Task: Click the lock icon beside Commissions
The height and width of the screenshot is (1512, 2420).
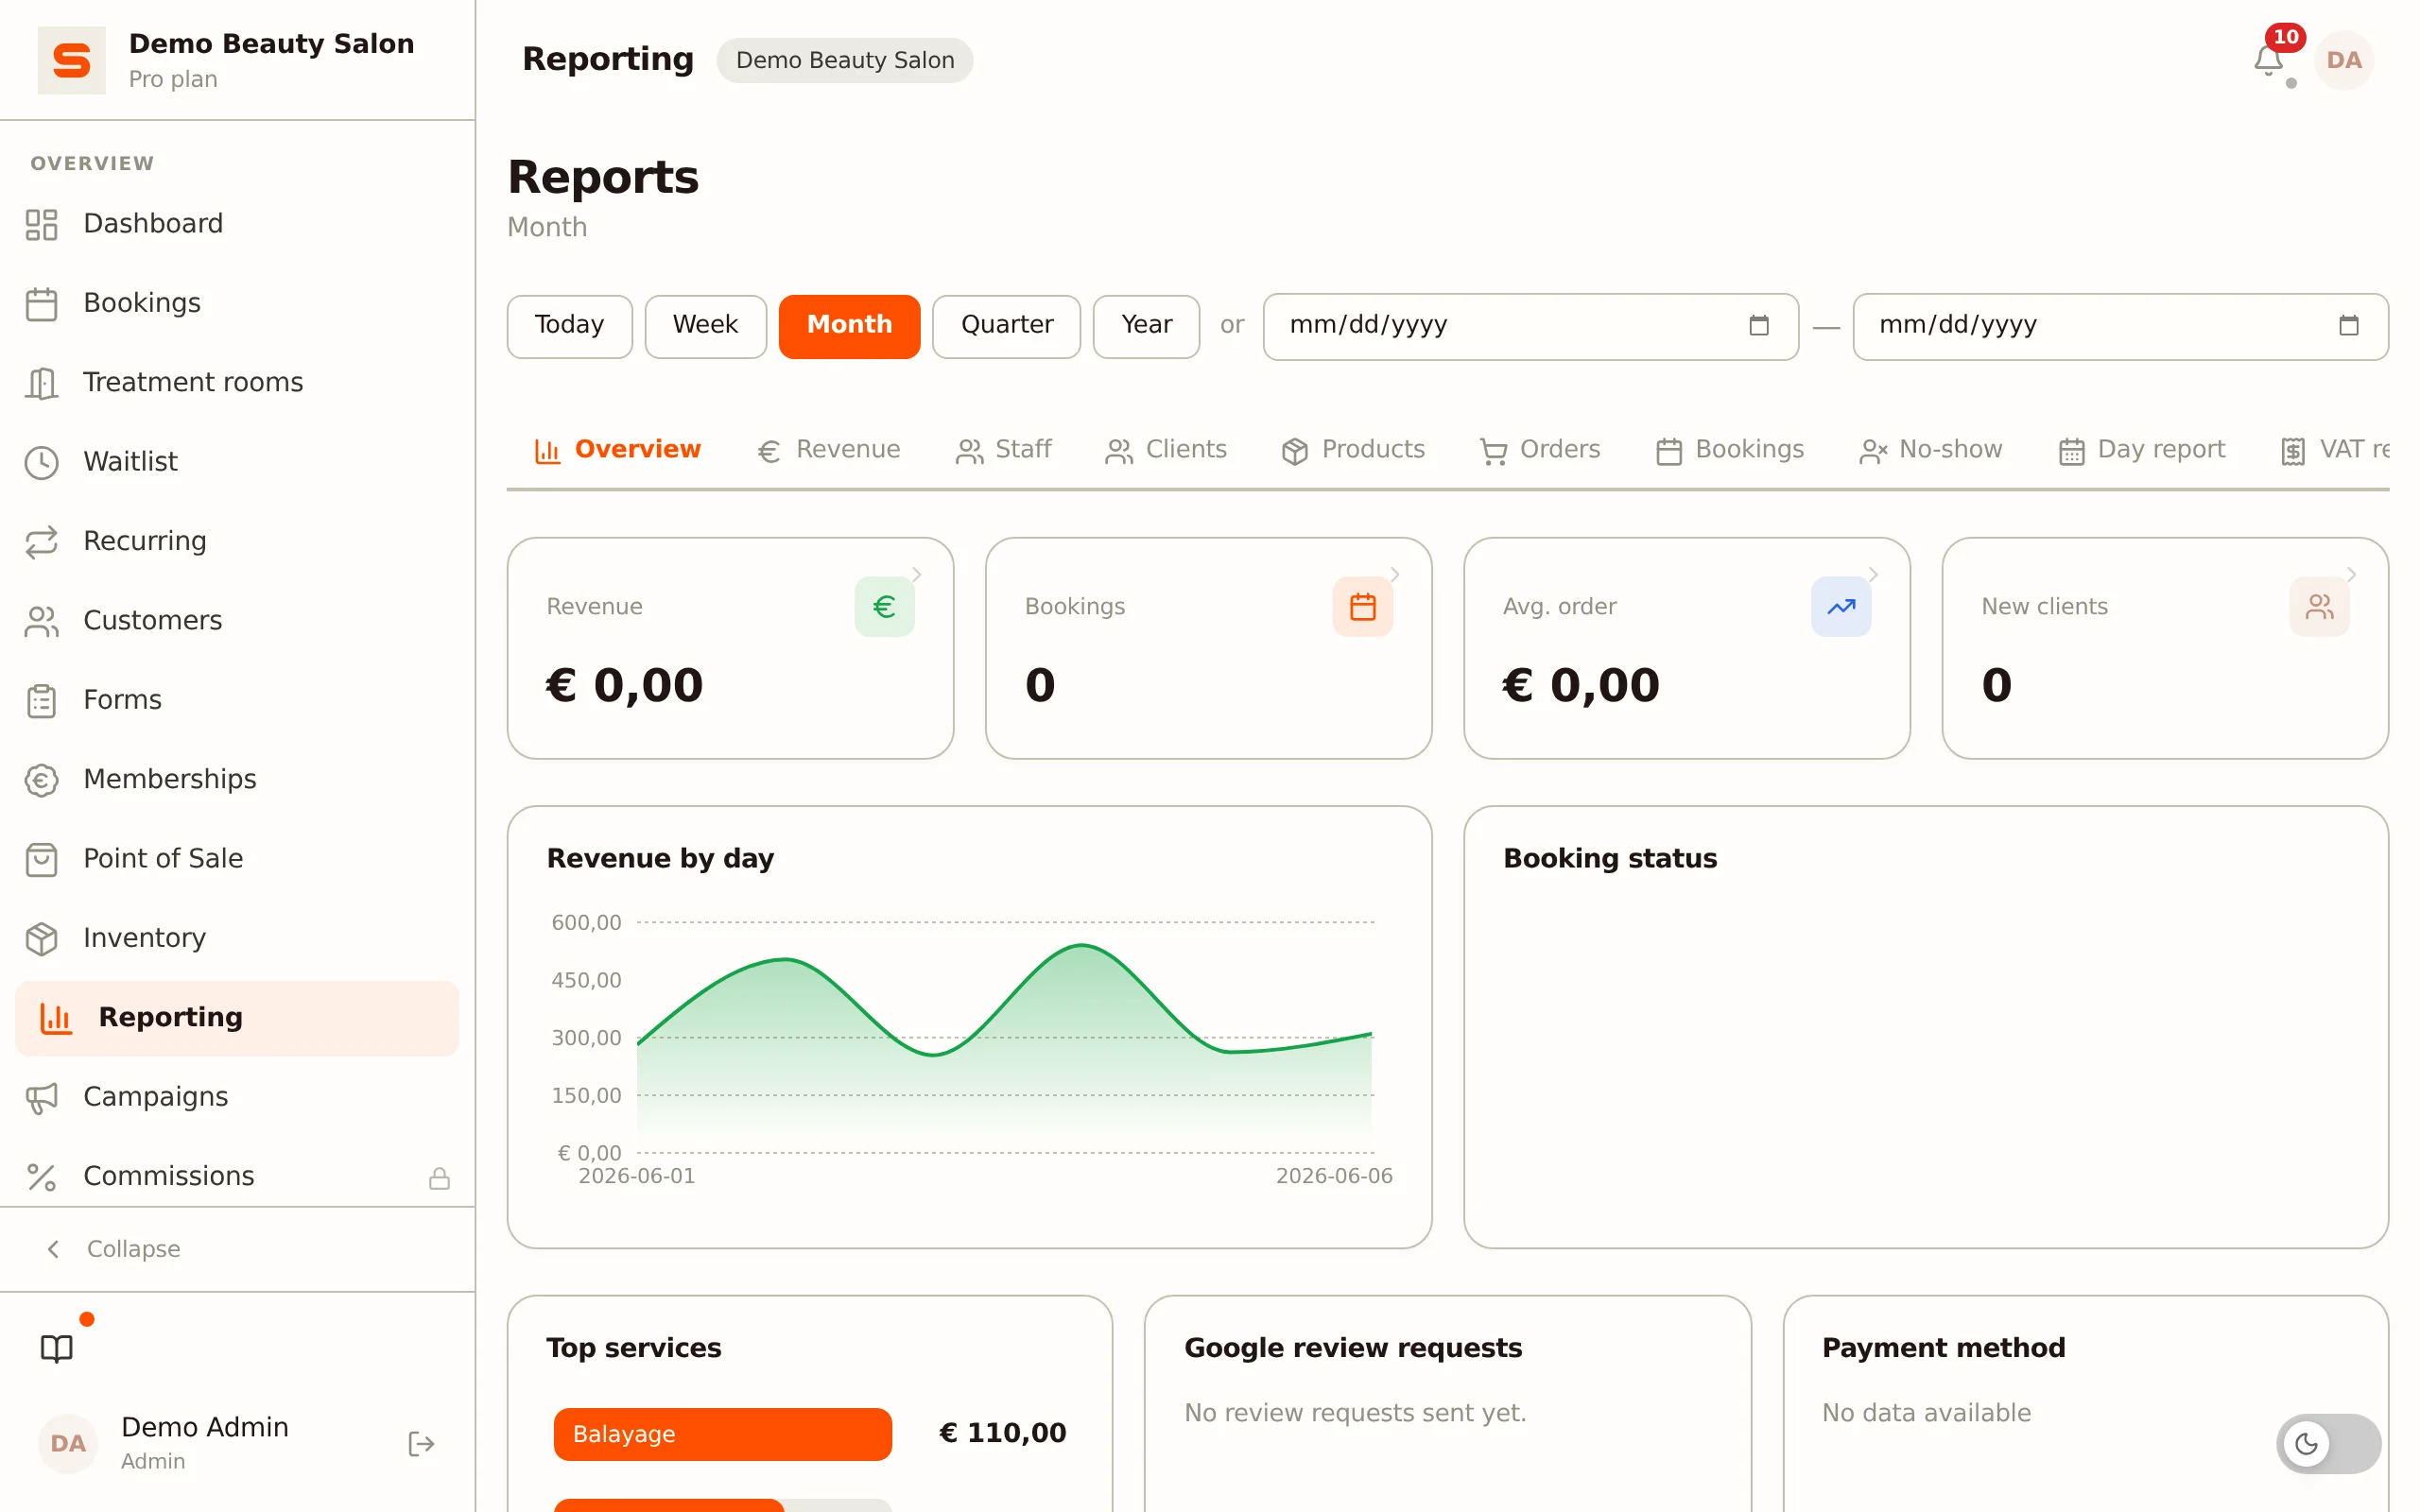Action: [x=439, y=1178]
